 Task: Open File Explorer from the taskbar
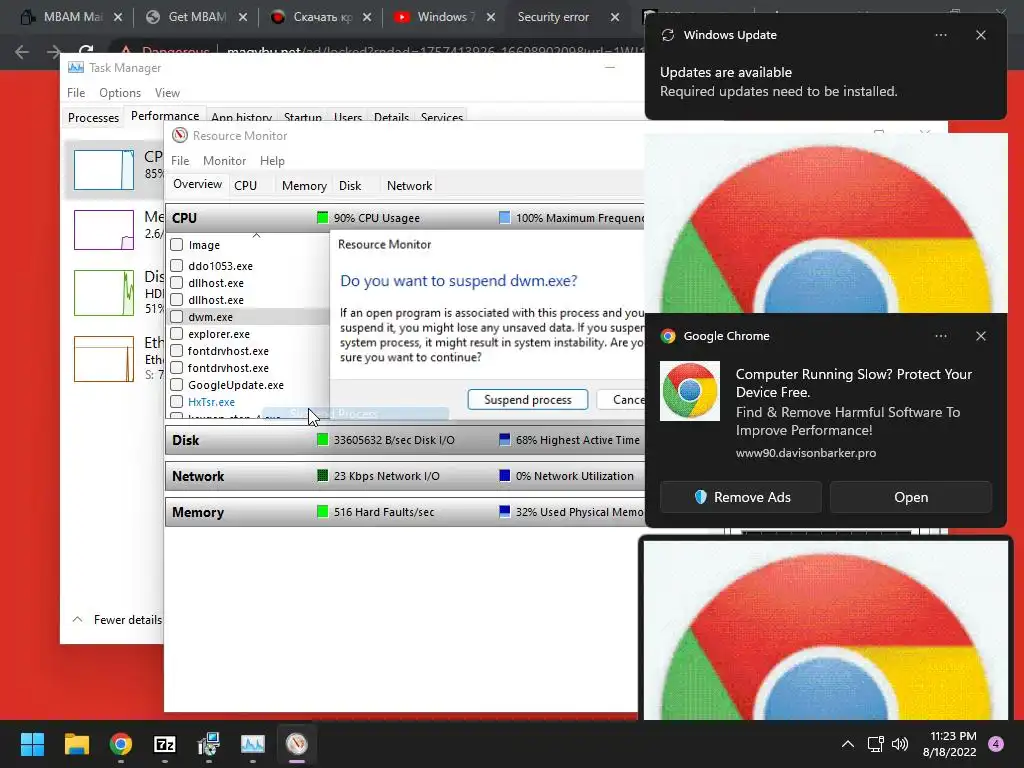(x=76, y=744)
